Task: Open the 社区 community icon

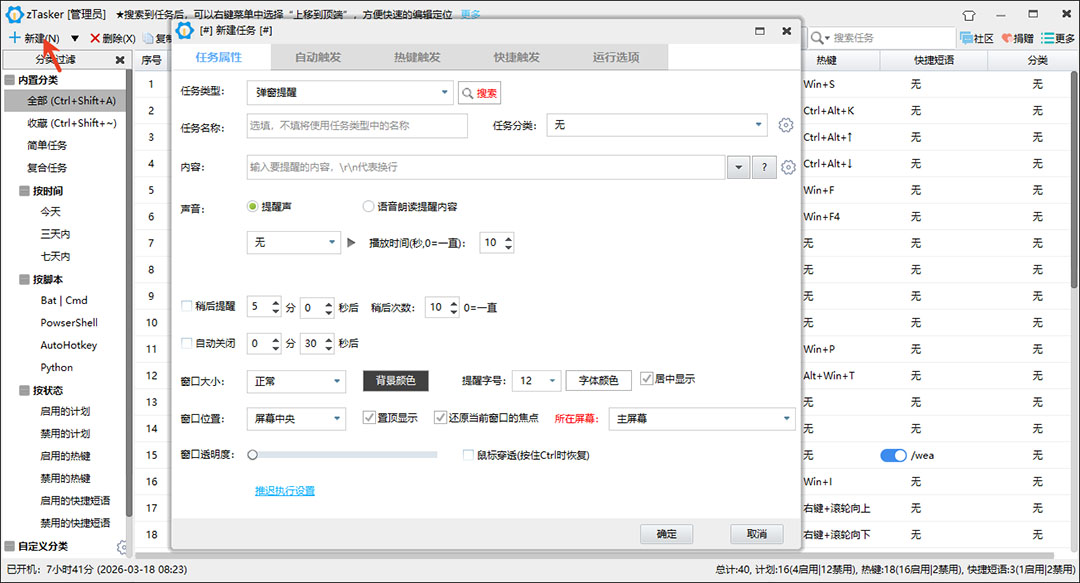Action: tap(966, 38)
